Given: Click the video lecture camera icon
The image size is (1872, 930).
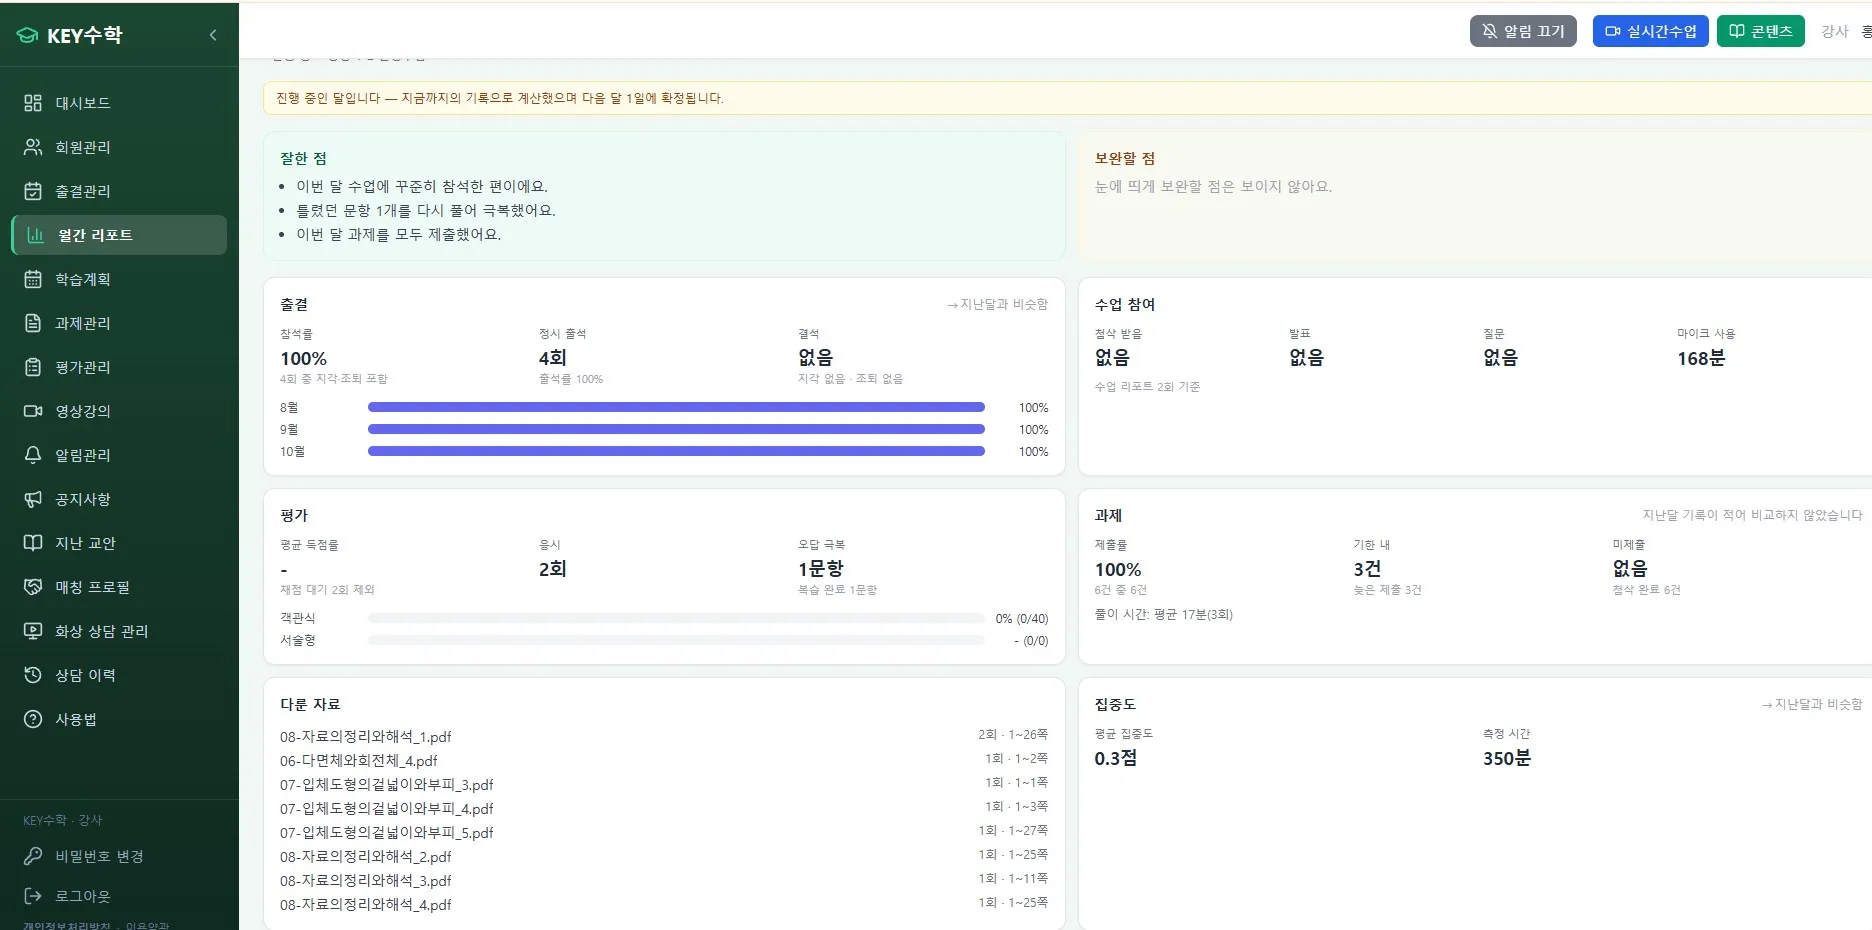Looking at the screenshot, I should 33,411.
